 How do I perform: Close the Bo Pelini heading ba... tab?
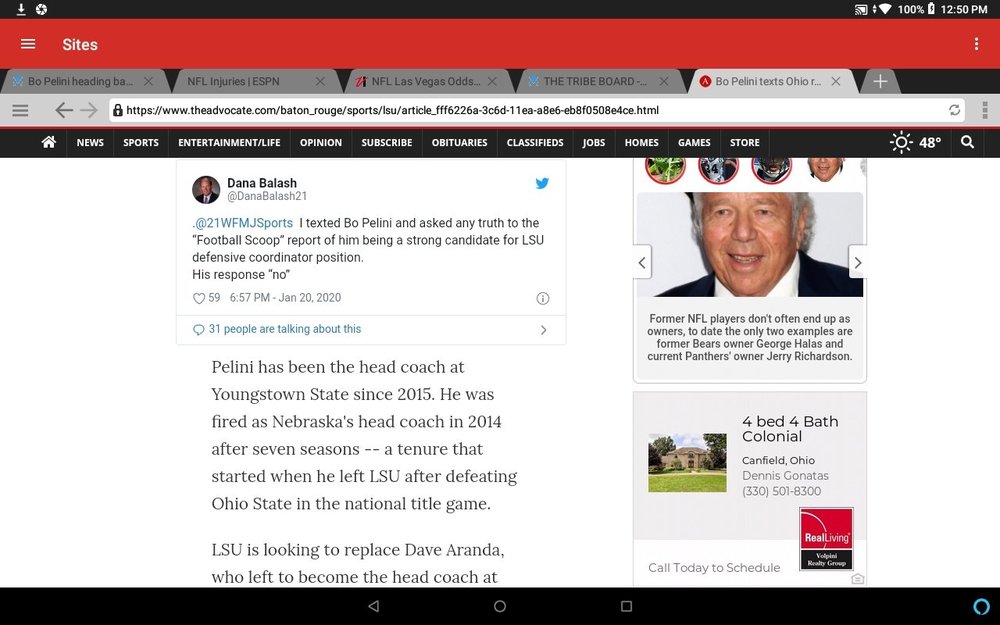point(149,82)
